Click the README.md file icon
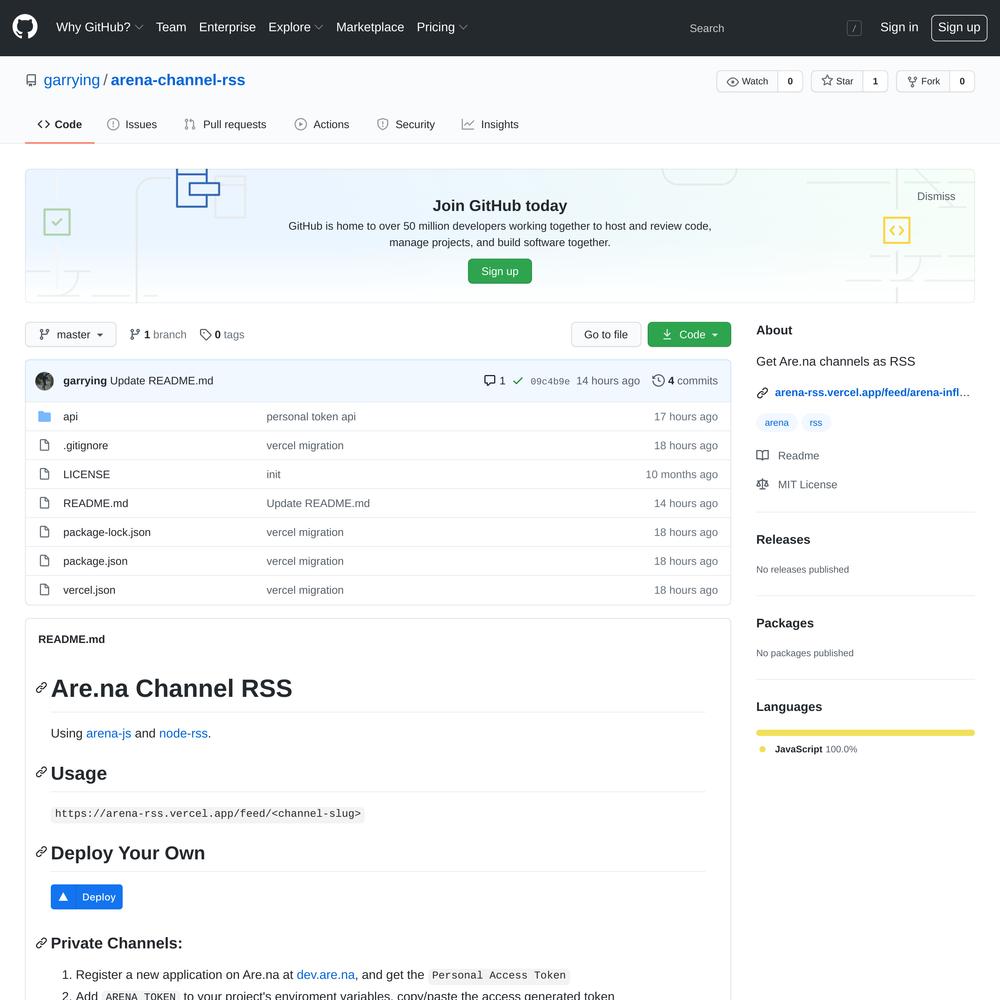 (44, 503)
